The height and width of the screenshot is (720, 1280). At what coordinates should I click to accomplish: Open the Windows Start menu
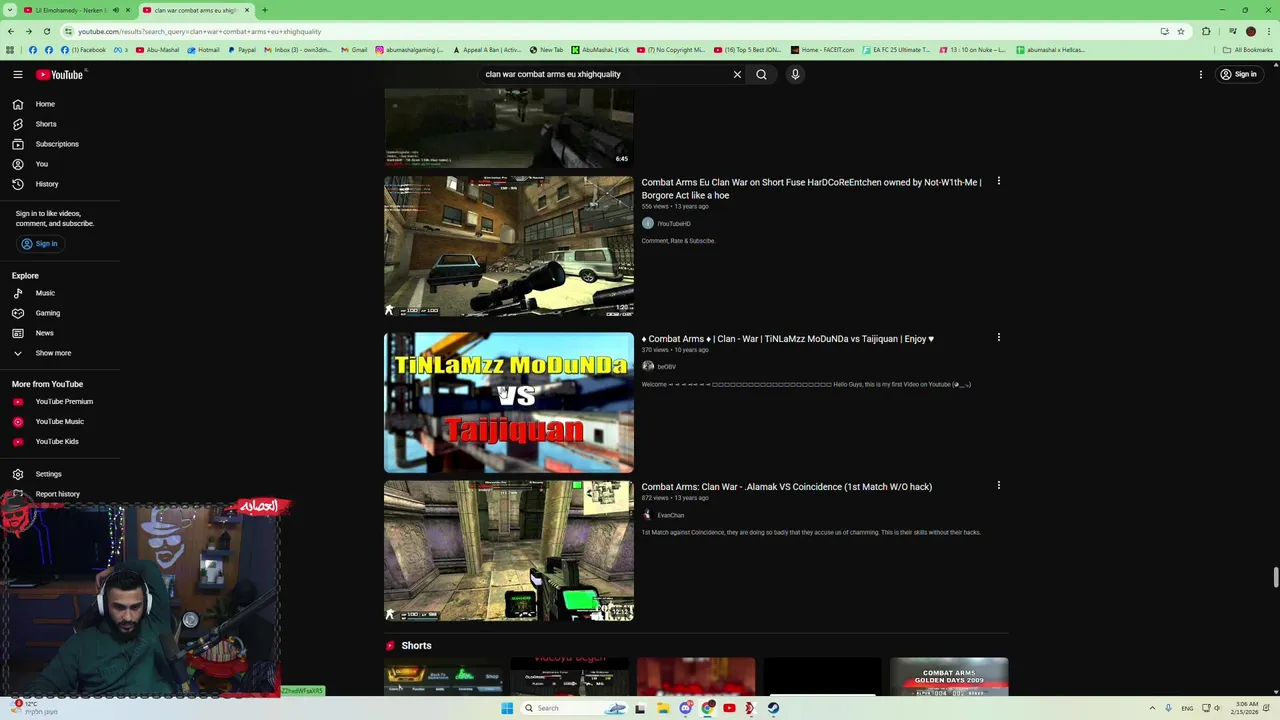pos(507,708)
